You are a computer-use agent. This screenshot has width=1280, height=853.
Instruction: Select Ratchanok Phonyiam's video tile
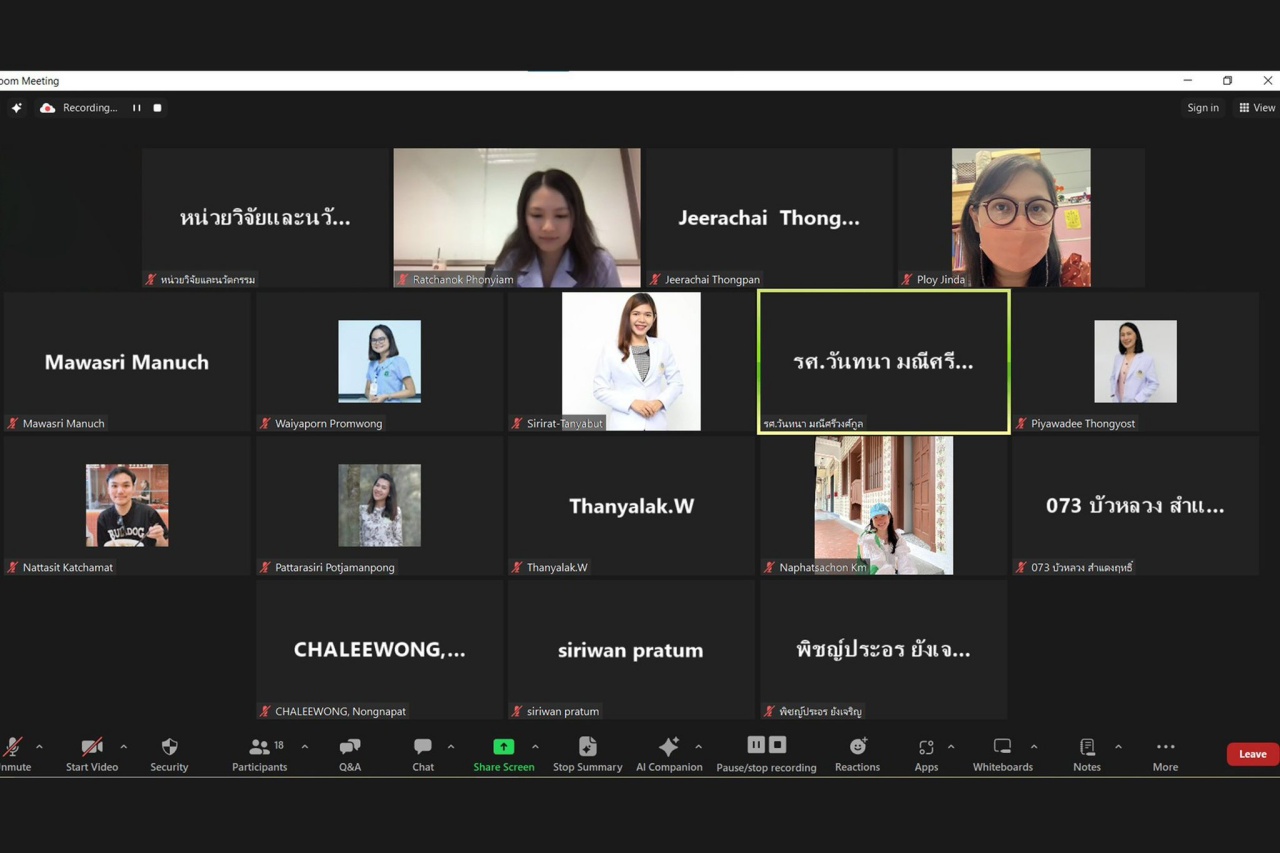(x=517, y=217)
